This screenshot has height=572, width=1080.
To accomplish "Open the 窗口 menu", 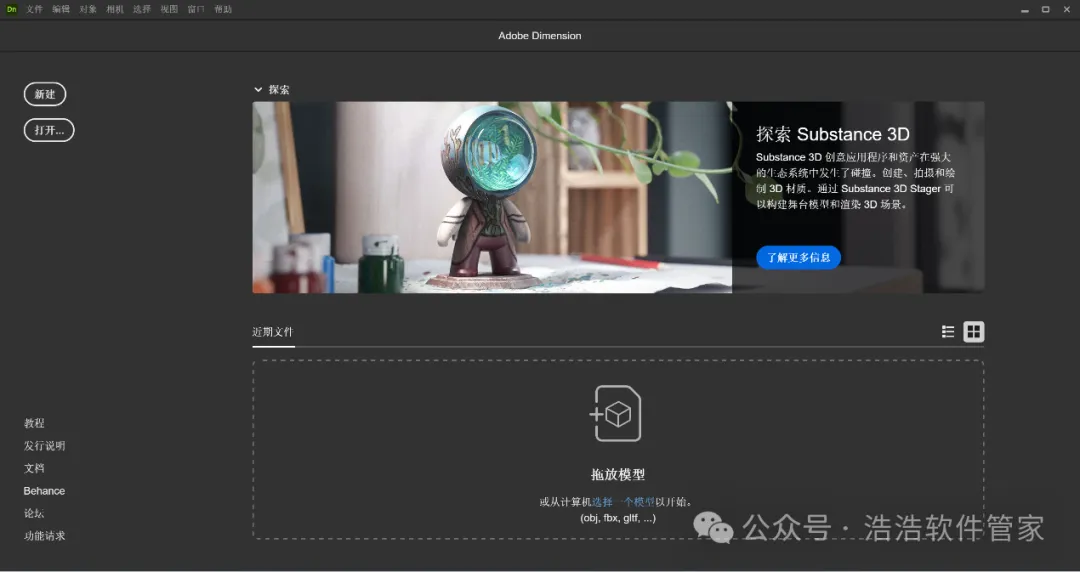I will pos(196,9).
